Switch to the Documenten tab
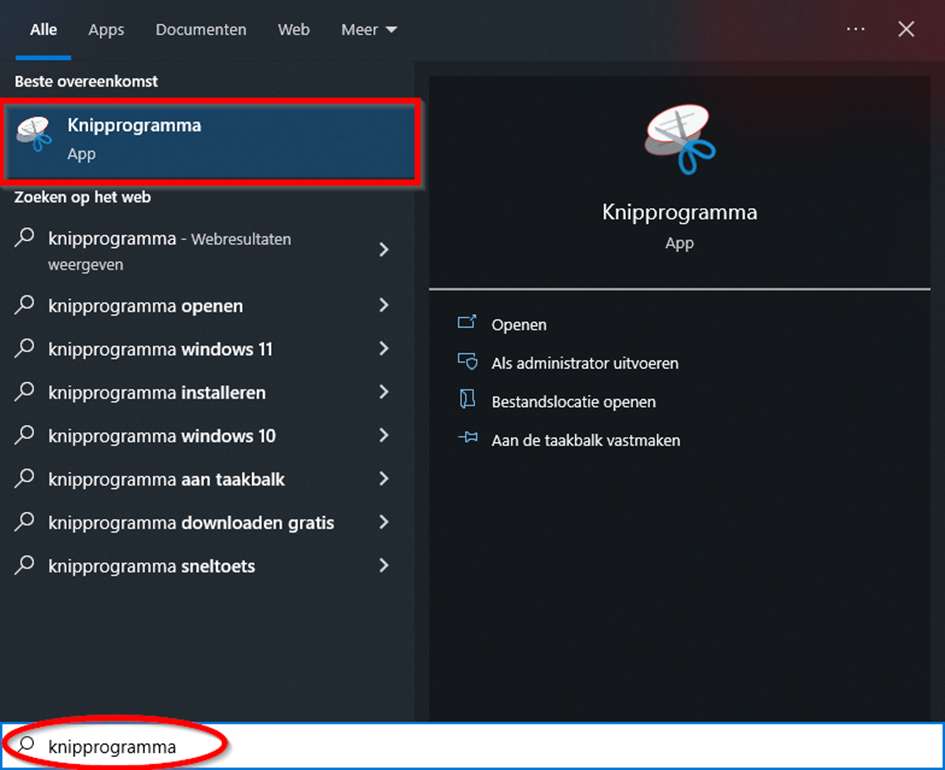This screenshot has width=945, height=770. click(201, 30)
